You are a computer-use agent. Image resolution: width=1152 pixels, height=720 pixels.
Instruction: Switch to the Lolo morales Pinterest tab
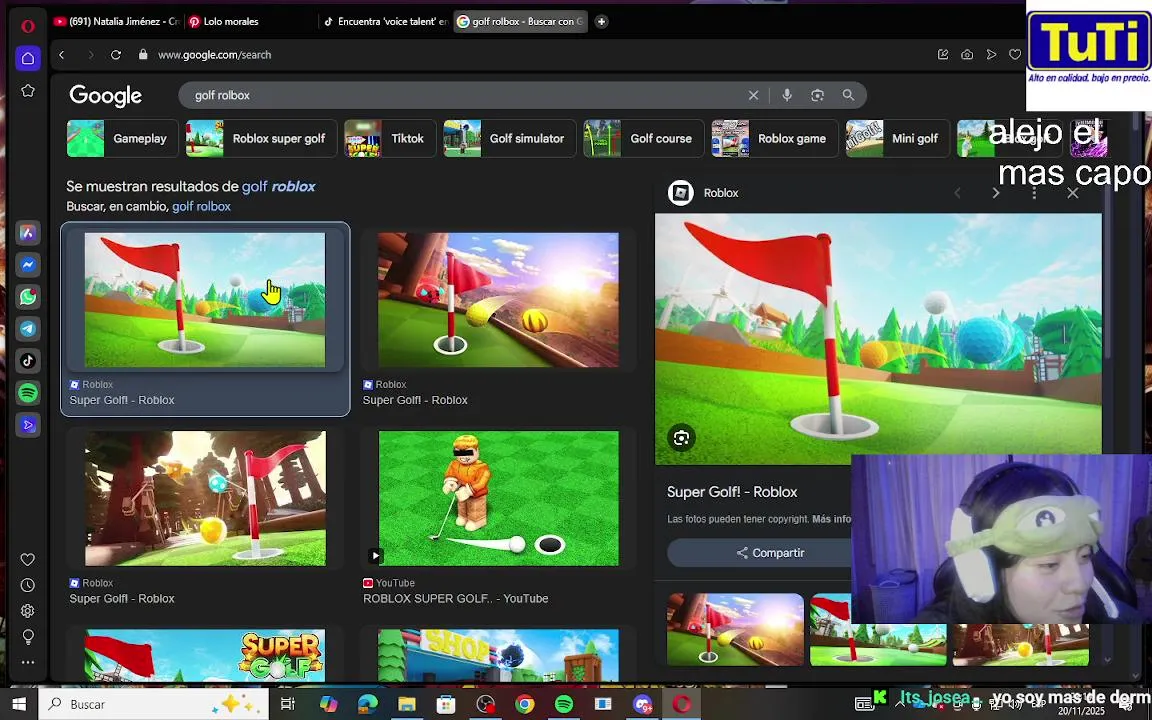(250, 21)
